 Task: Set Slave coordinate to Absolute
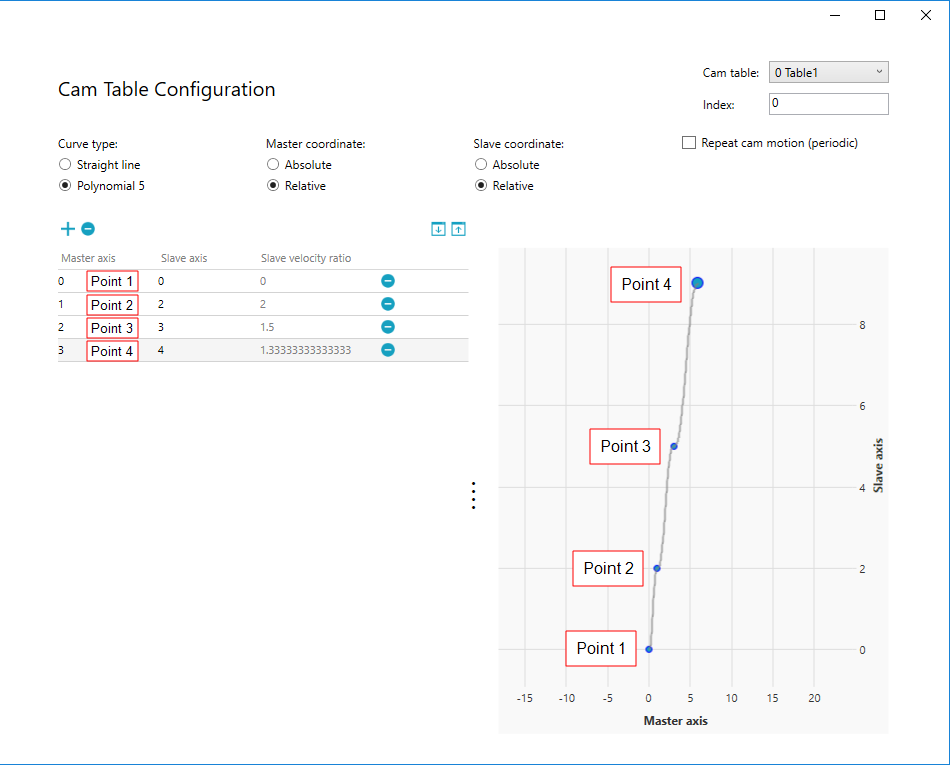click(x=481, y=165)
